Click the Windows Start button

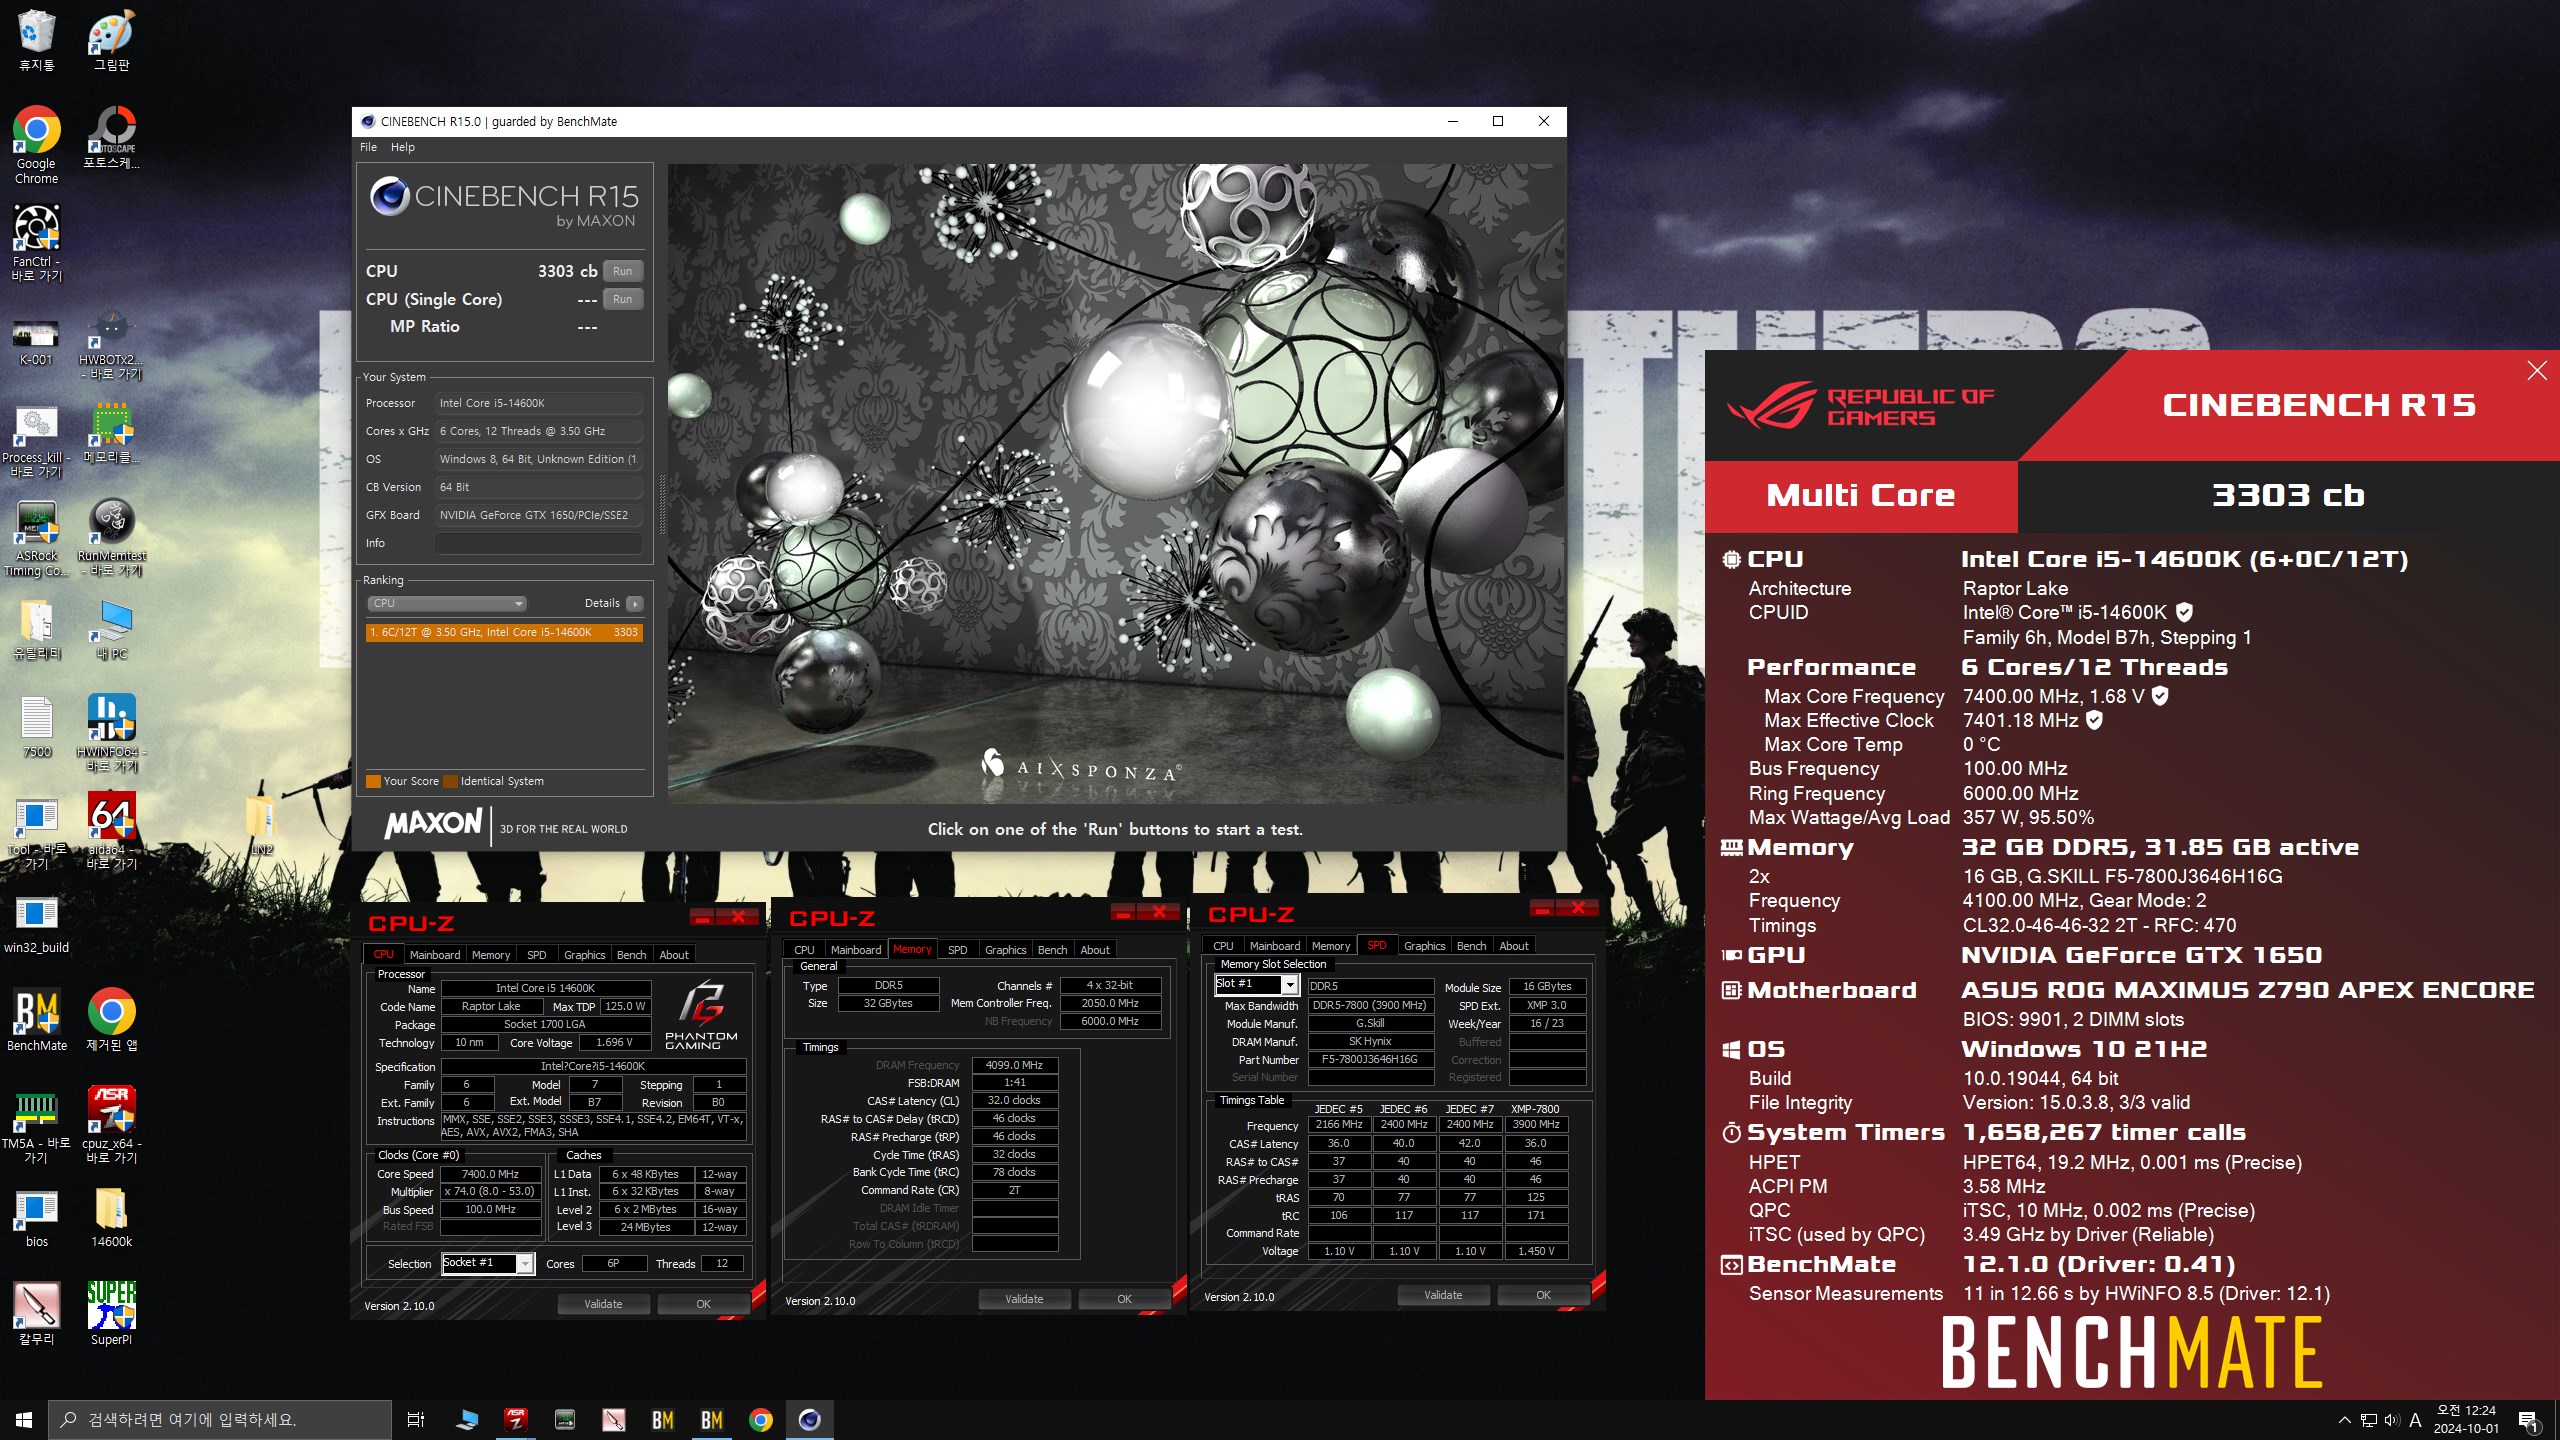click(24, 1419)
